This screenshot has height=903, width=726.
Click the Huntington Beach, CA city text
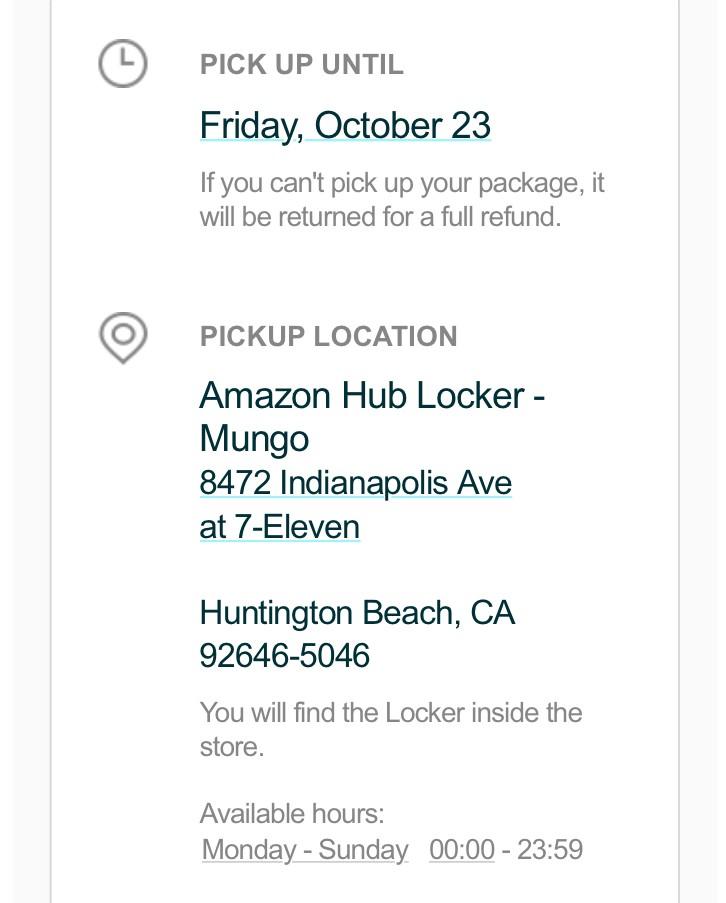click(357, 612)
